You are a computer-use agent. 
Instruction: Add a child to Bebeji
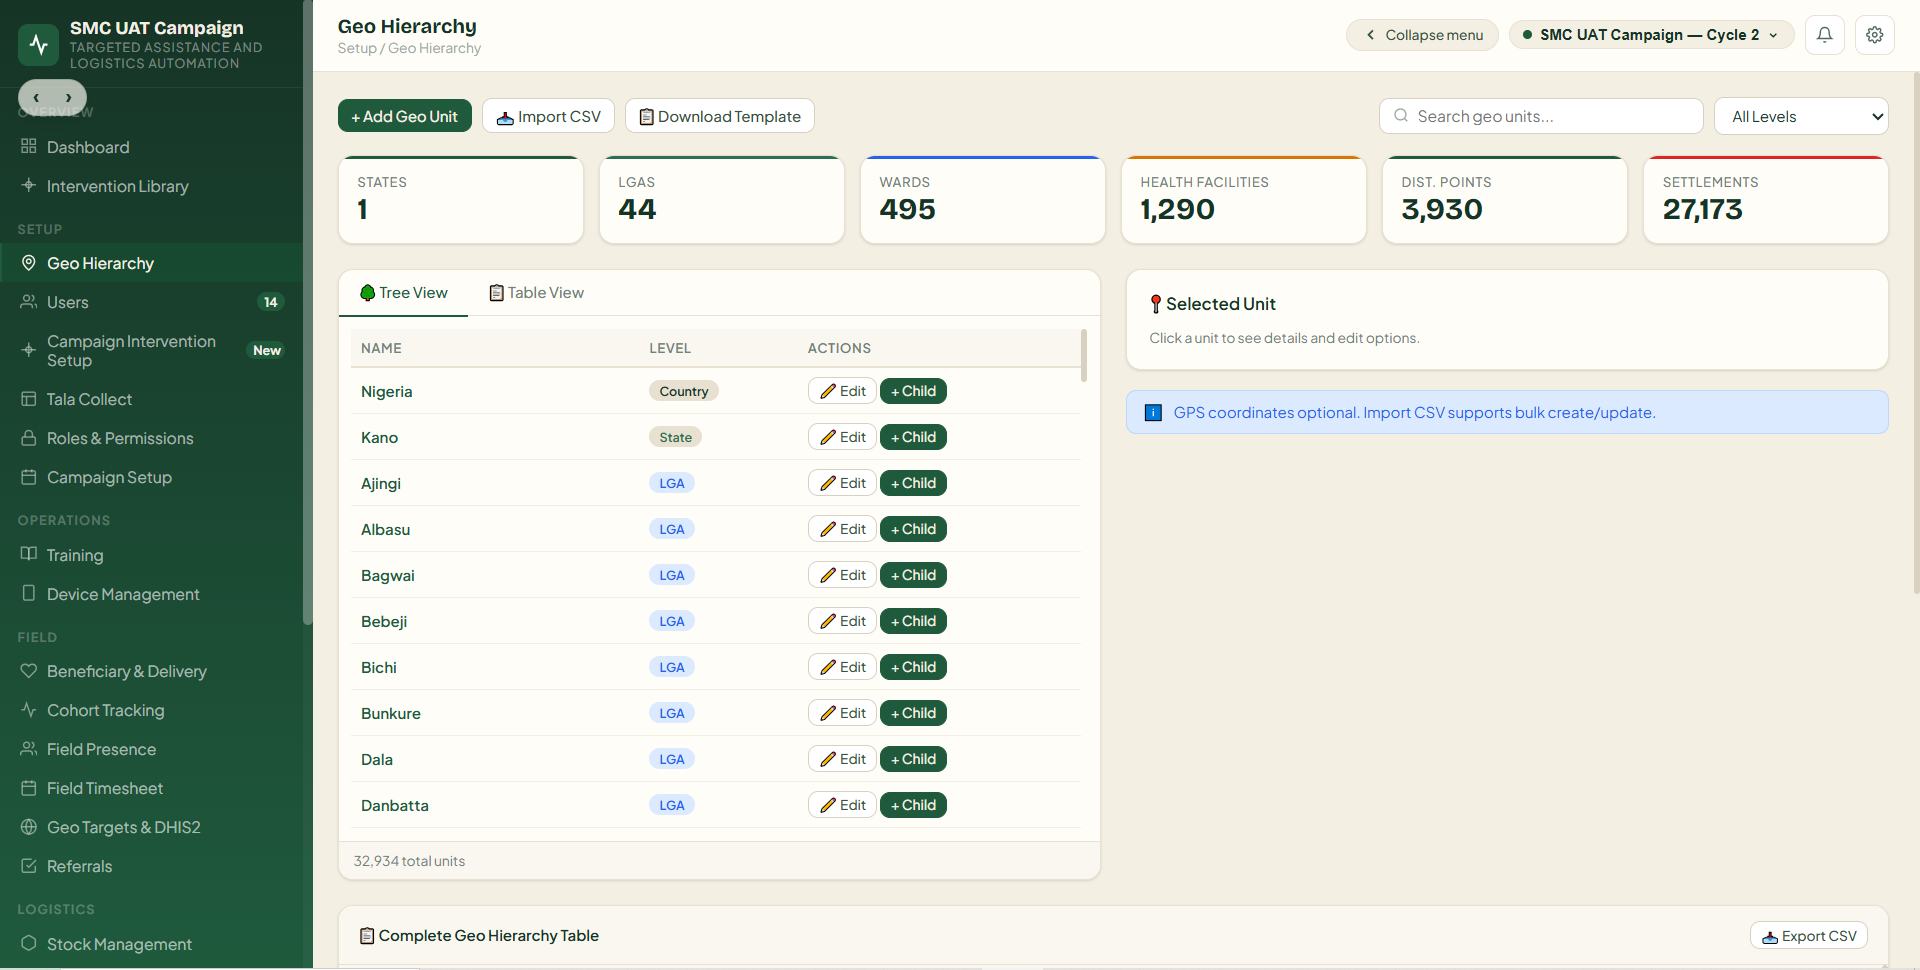click(x=913, y=621)
